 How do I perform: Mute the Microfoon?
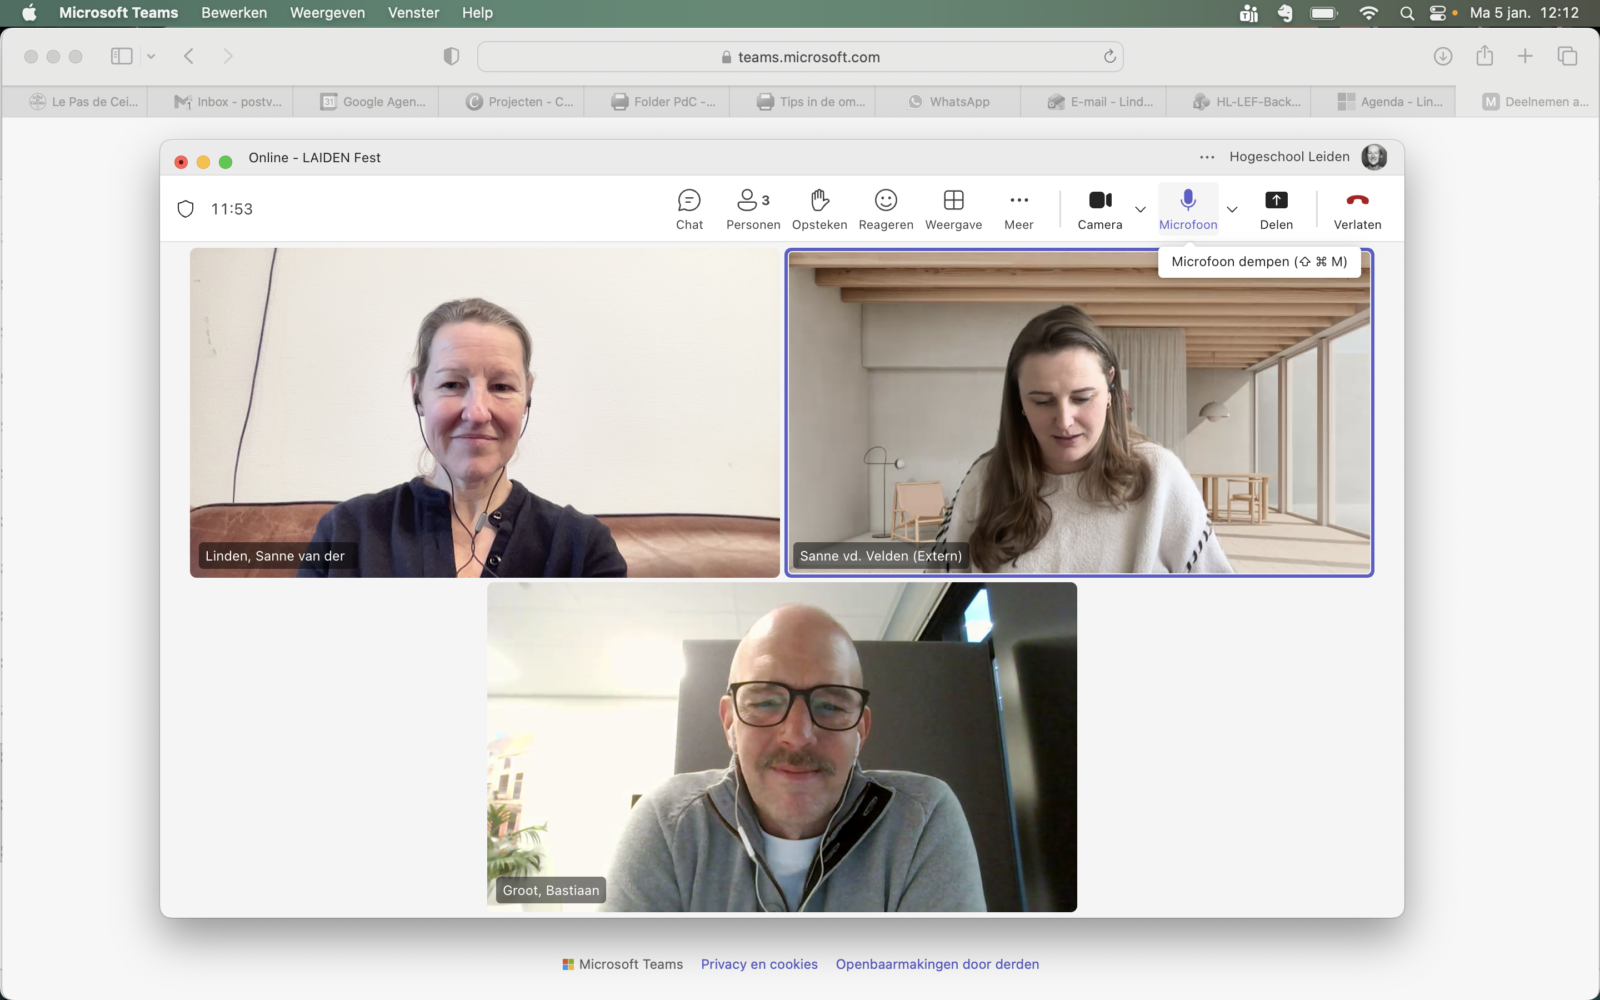[1188, 209]
